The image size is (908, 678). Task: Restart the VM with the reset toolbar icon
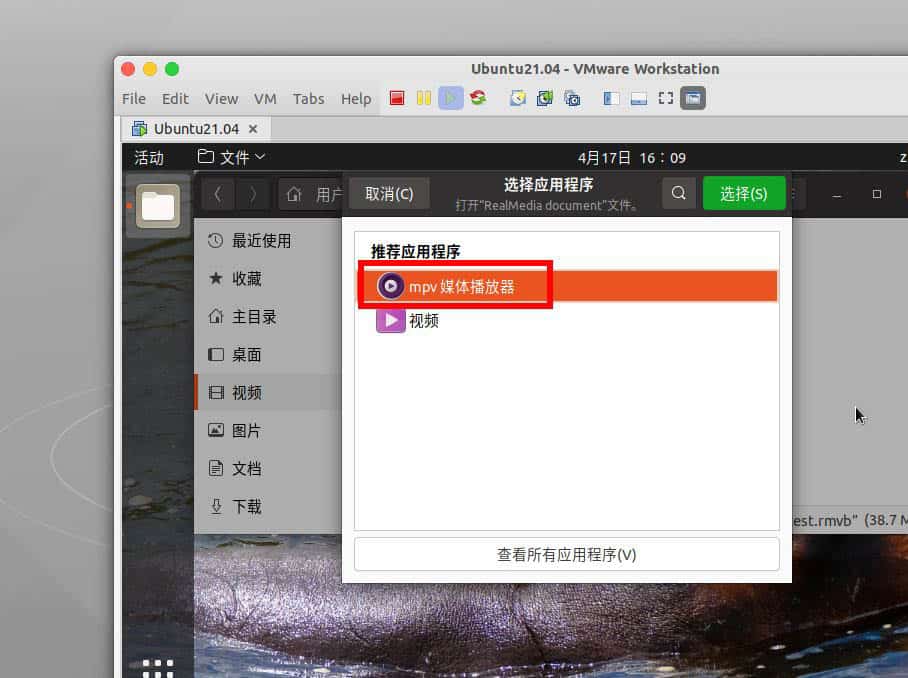pyautogui.click(x=478, y=98)
